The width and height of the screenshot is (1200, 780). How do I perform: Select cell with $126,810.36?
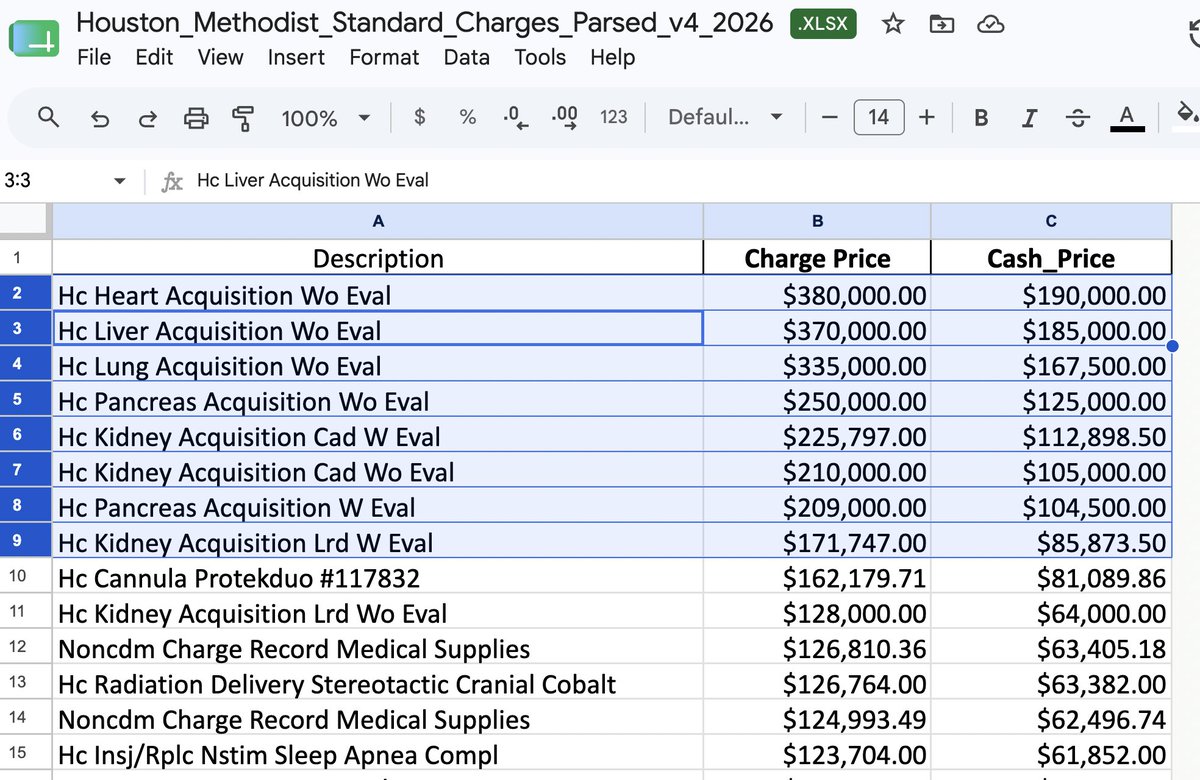pyautogui.click(x=817, y=649)
